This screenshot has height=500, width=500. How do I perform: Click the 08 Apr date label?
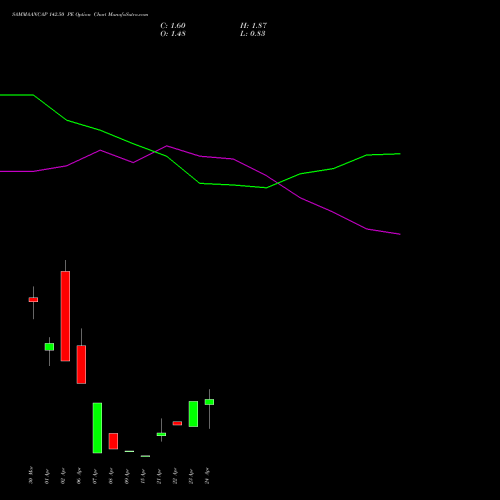point(111,476)
